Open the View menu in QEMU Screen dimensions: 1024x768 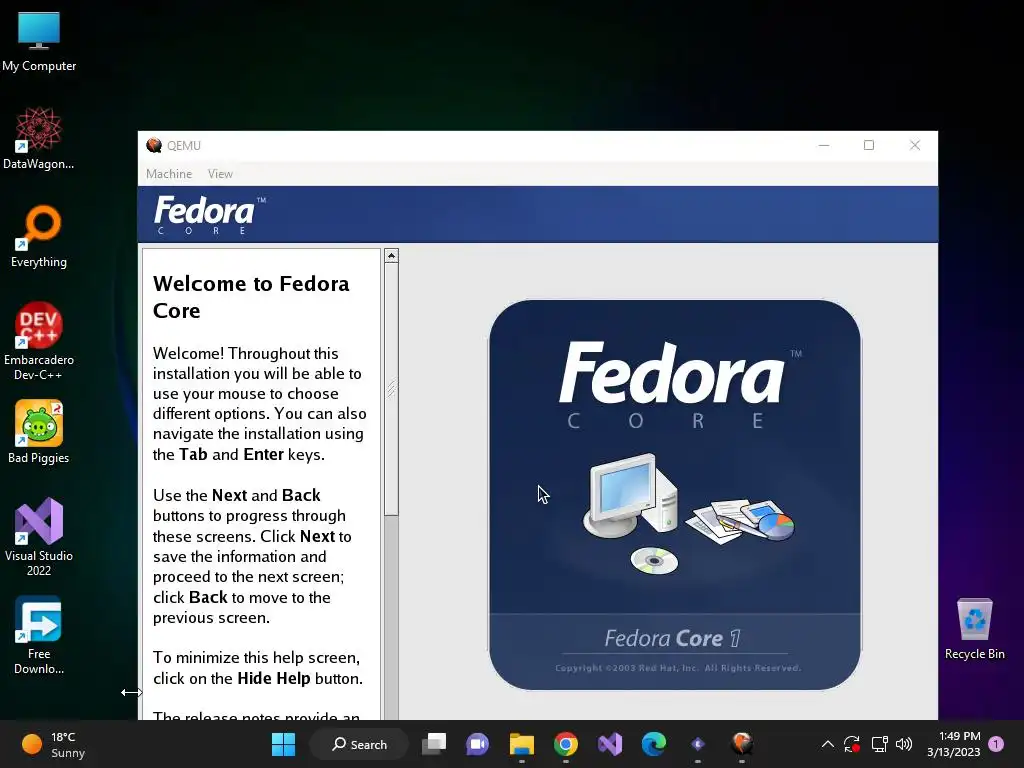click(220, 174)
